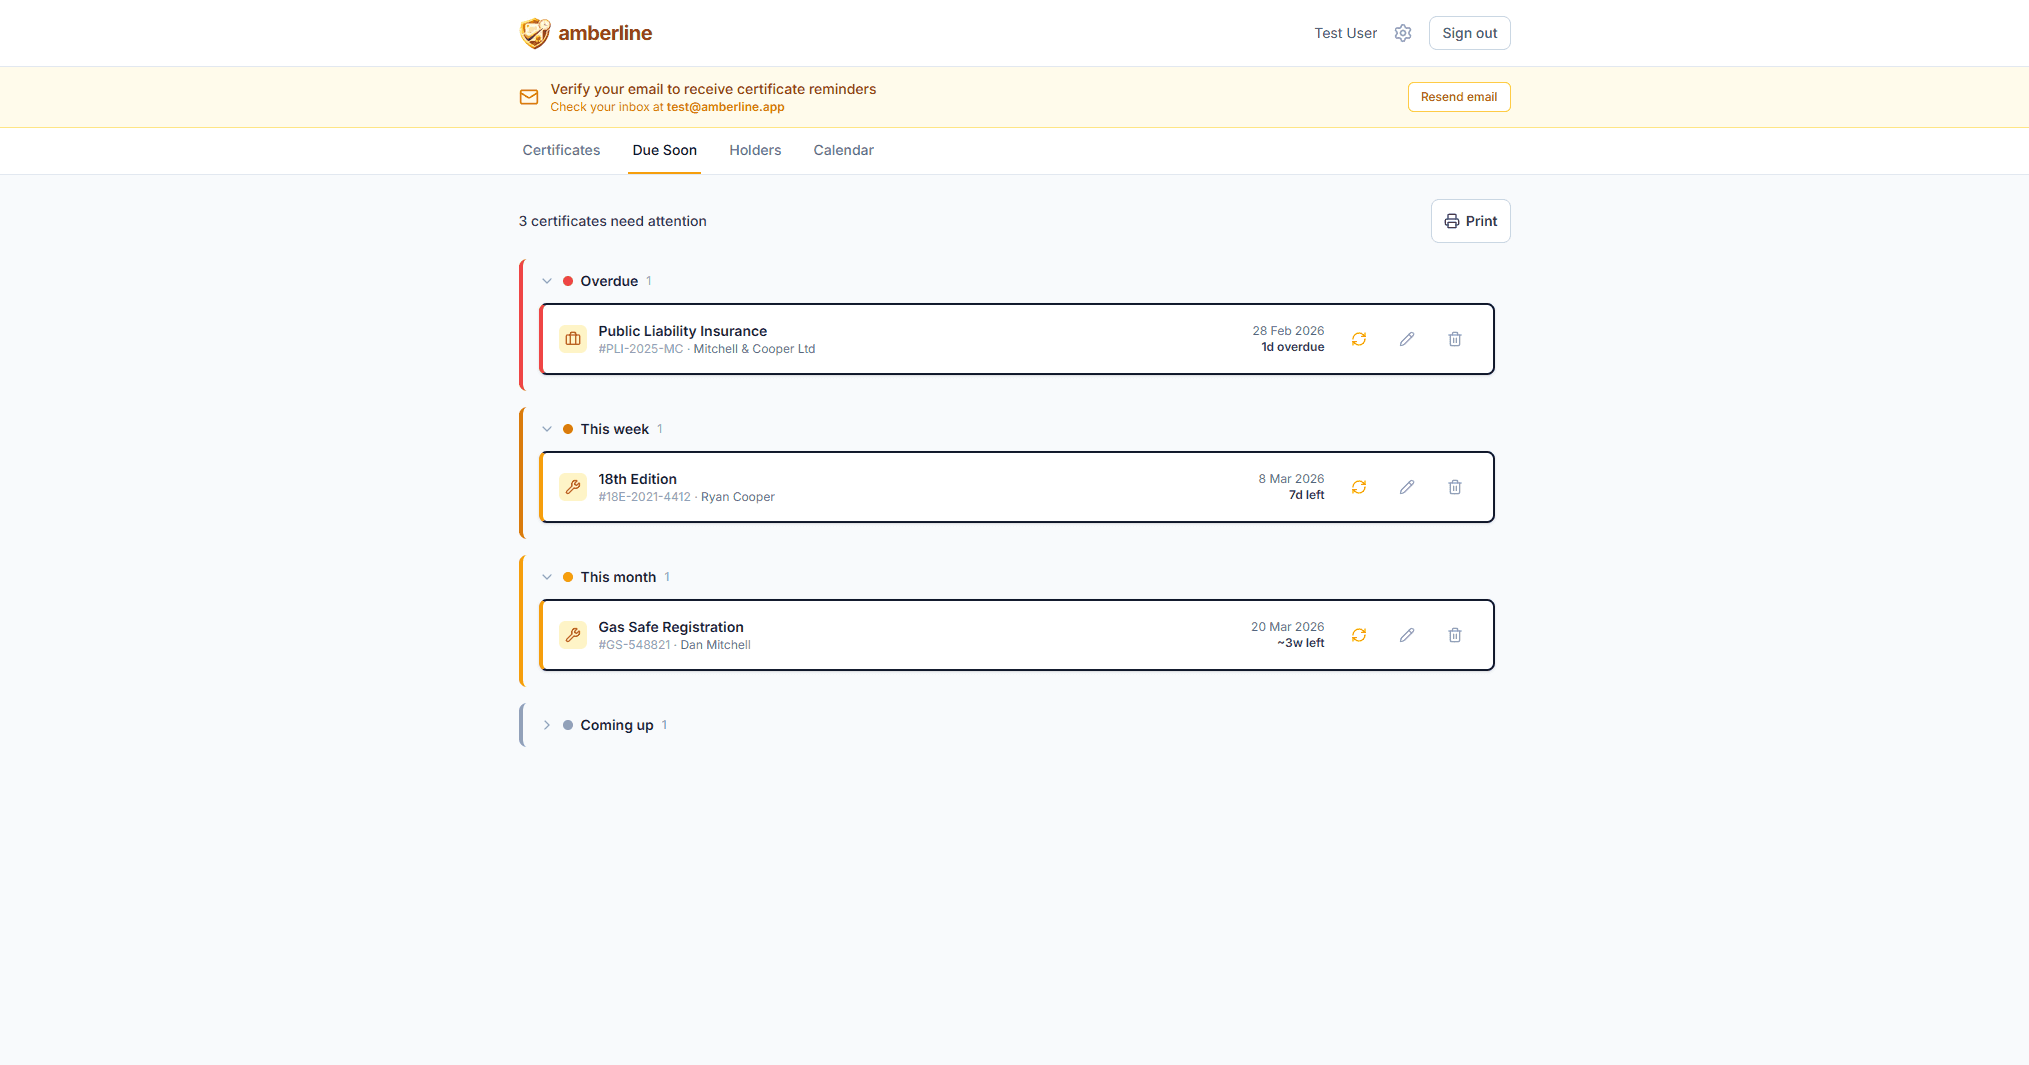Collapse the This month section
This screenshot has width=2029, height=1065.
[x=547, y=577]
